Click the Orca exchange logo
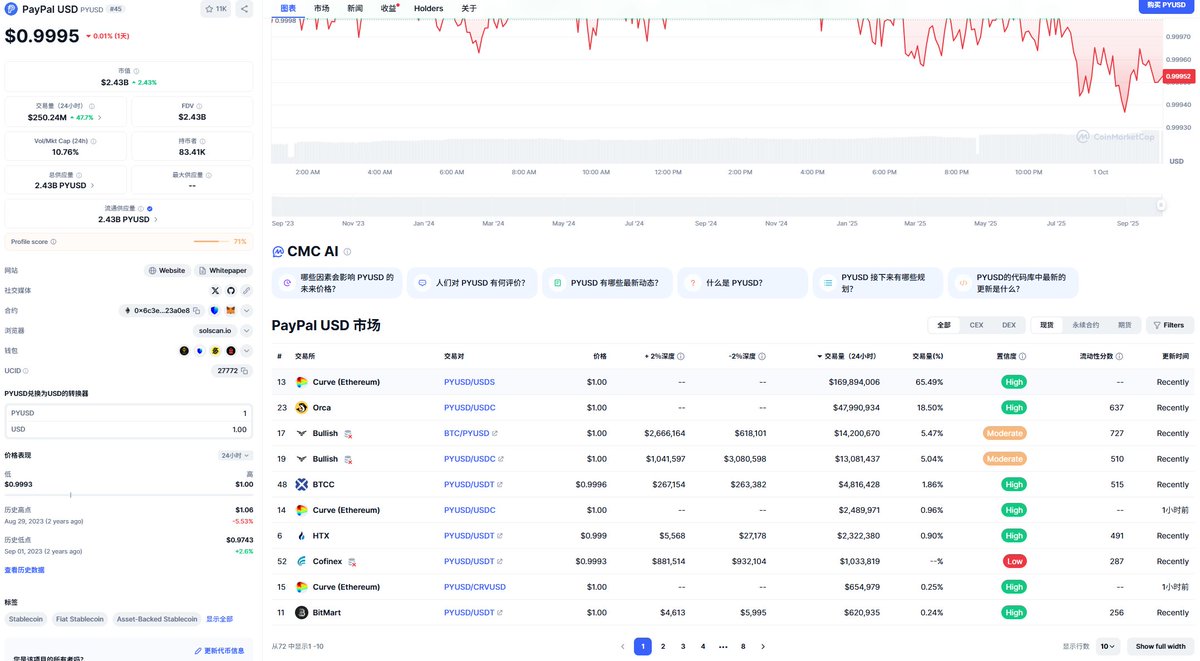The image size is (1200, 661). point(301,408)
